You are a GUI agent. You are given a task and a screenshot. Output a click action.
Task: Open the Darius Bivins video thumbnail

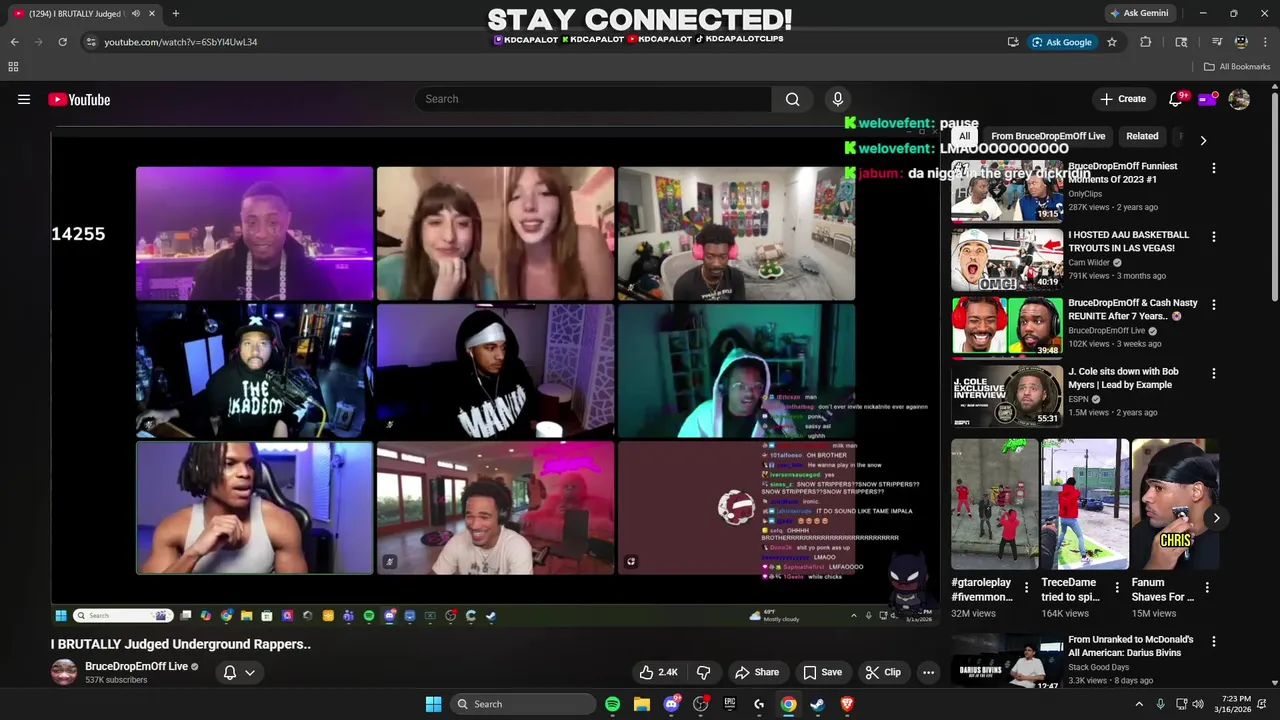(x=1007, y=662)
